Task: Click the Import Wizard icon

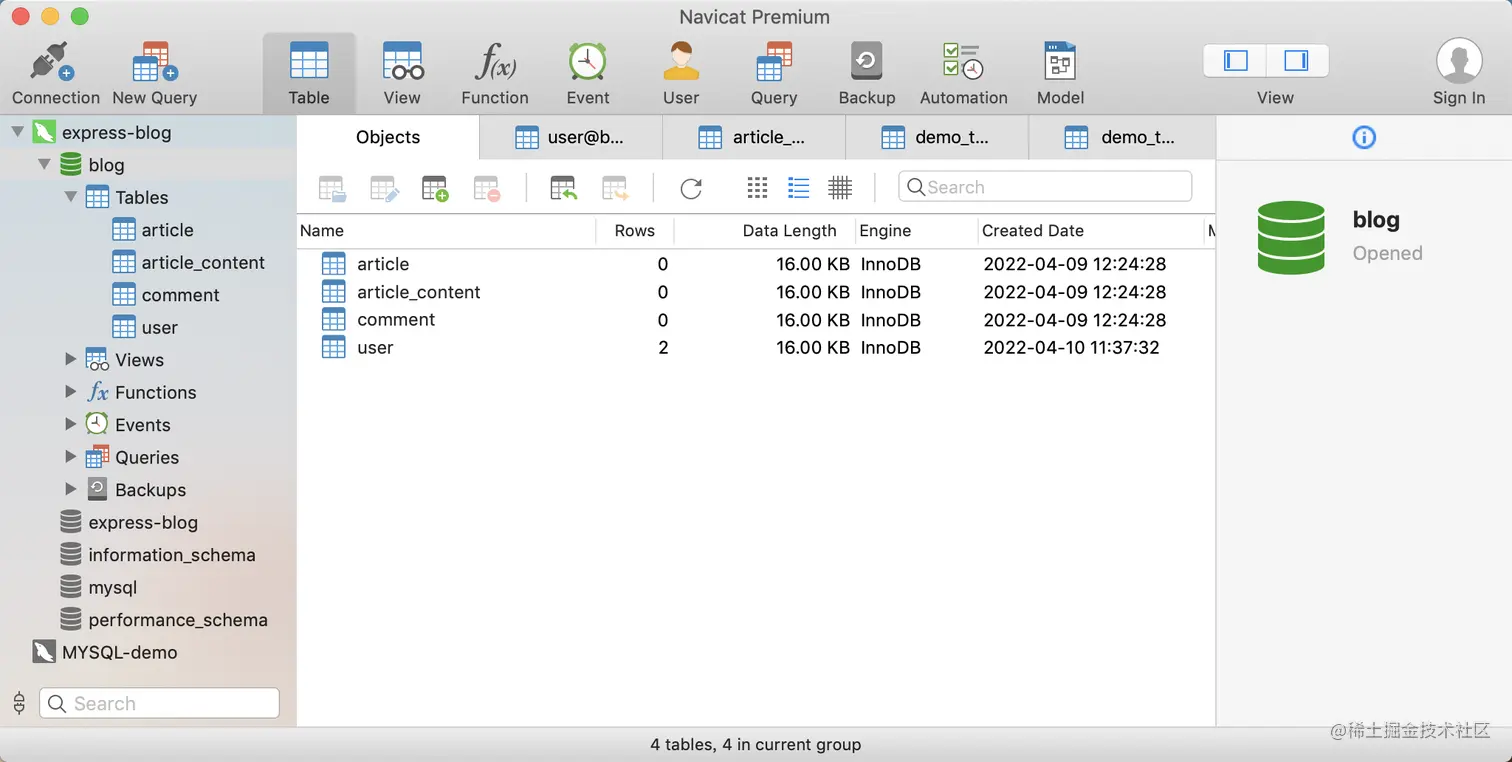Action: (x=564, y=188)
